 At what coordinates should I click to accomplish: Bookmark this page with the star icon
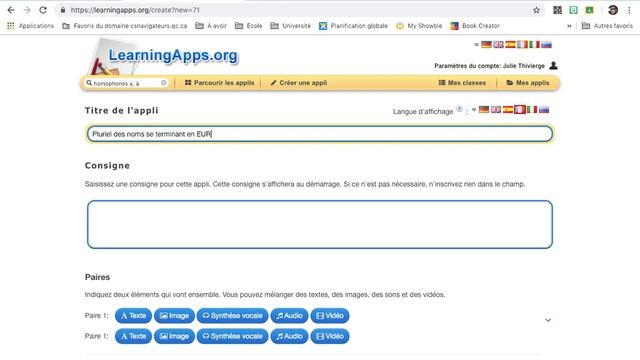pos(536,10)
